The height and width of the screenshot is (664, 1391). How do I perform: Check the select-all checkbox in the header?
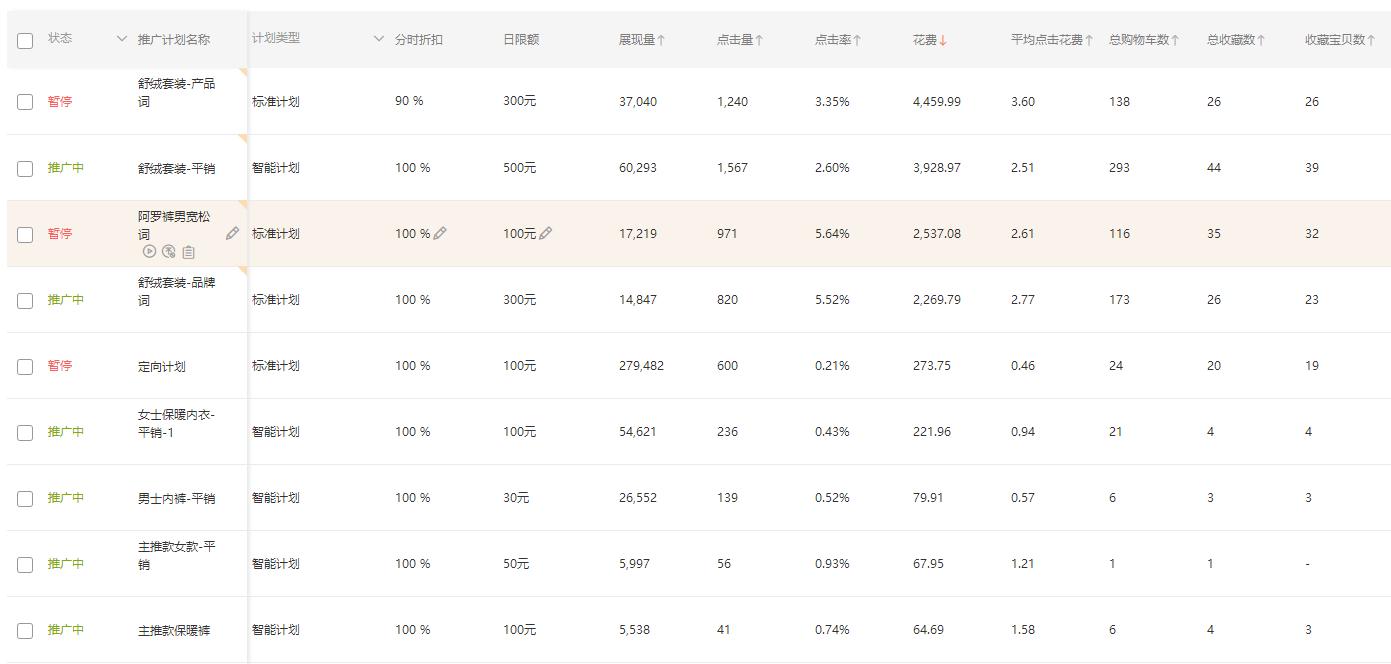[x=24, y=42]
